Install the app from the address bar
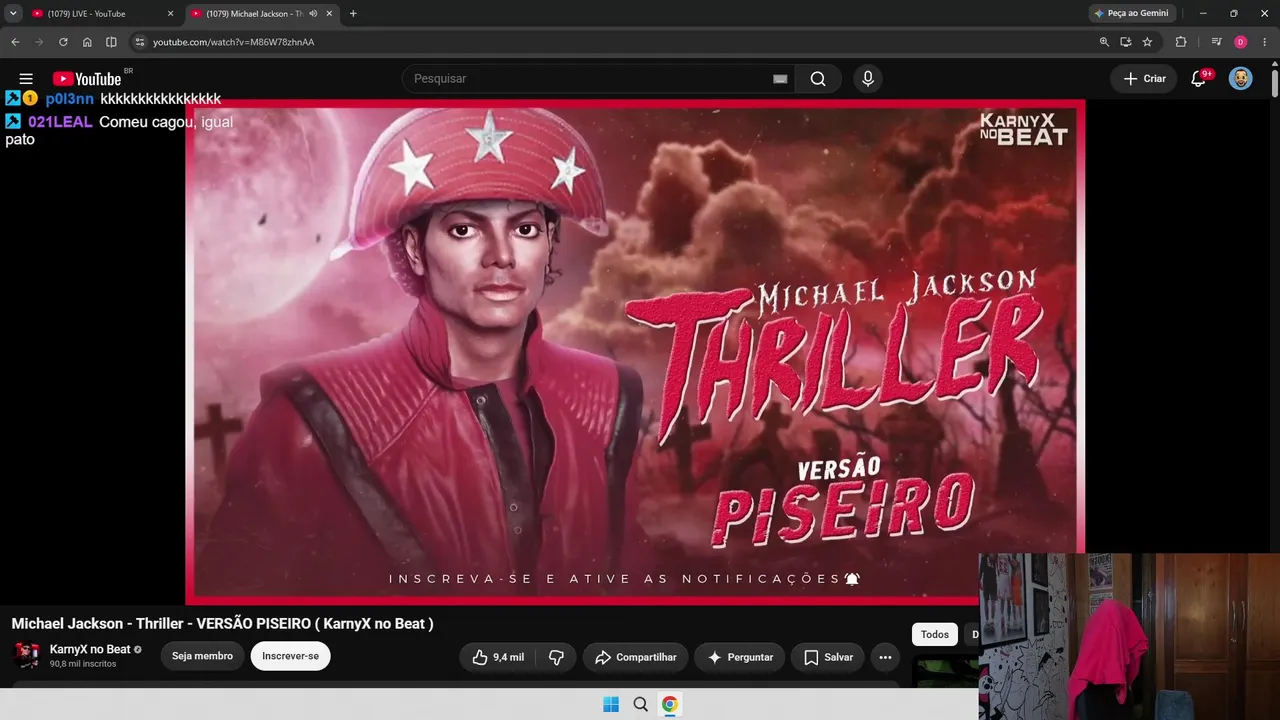 point(1126,42)
